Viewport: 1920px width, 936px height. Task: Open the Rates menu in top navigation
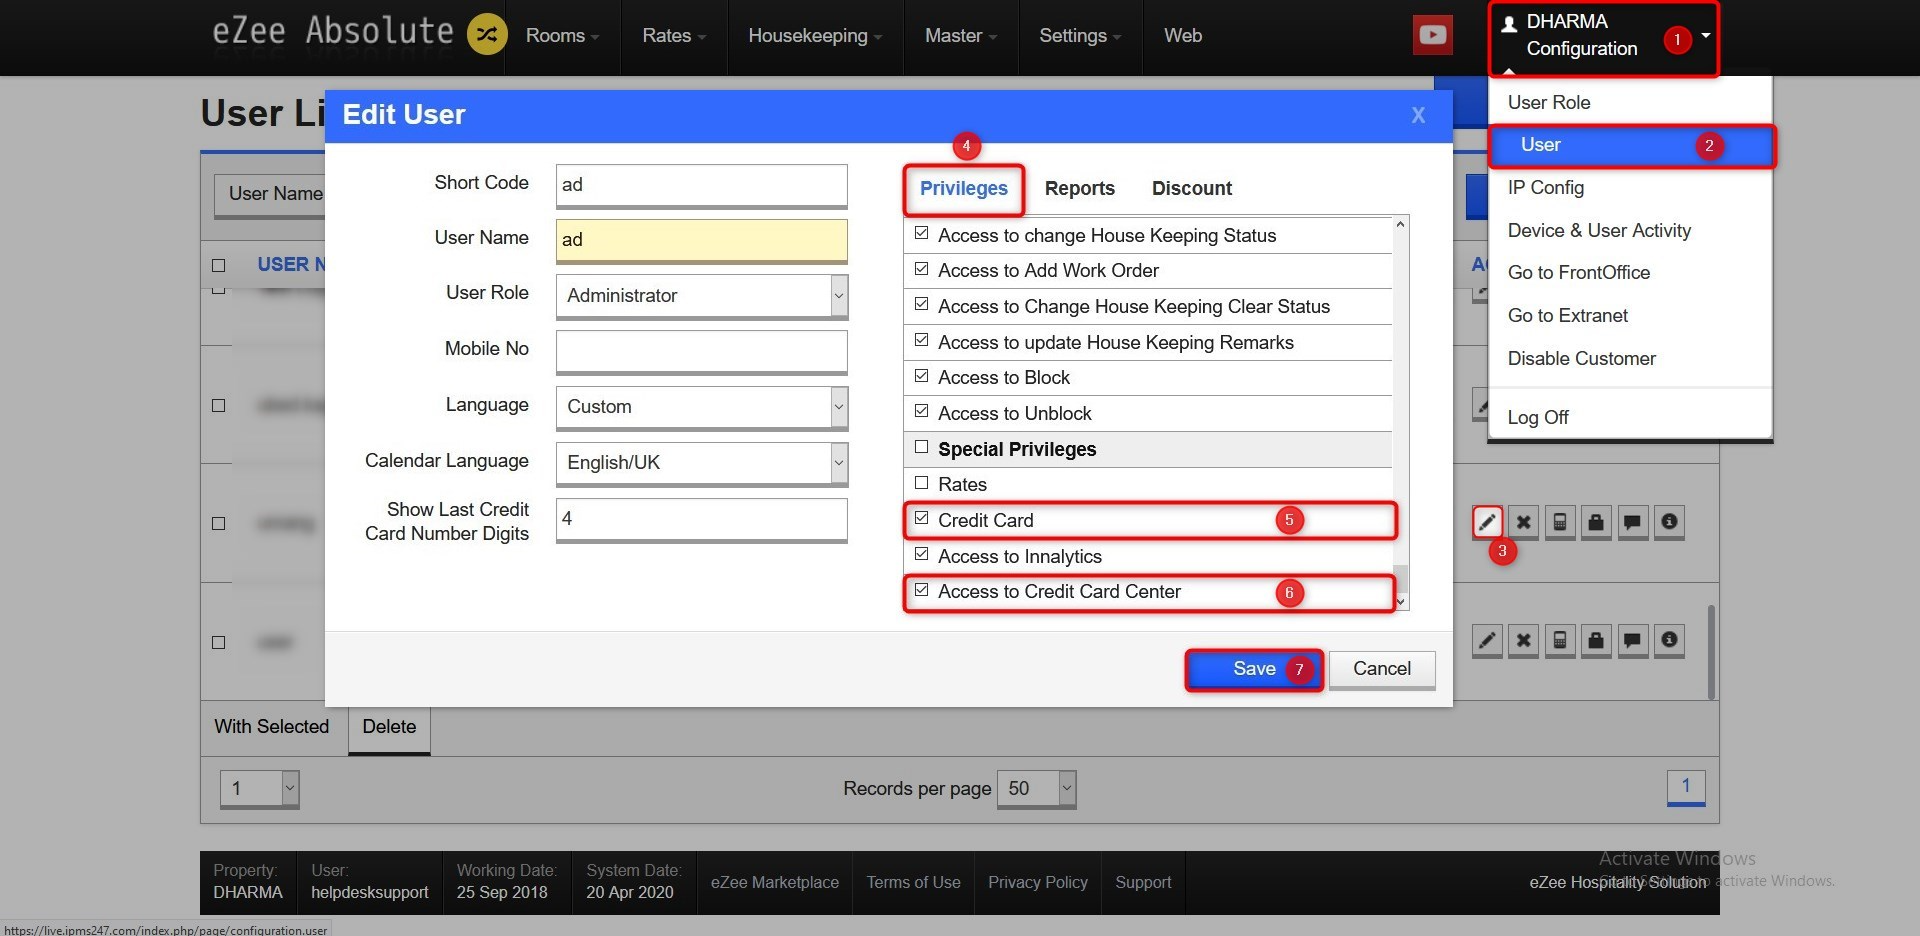click(674, 36)
